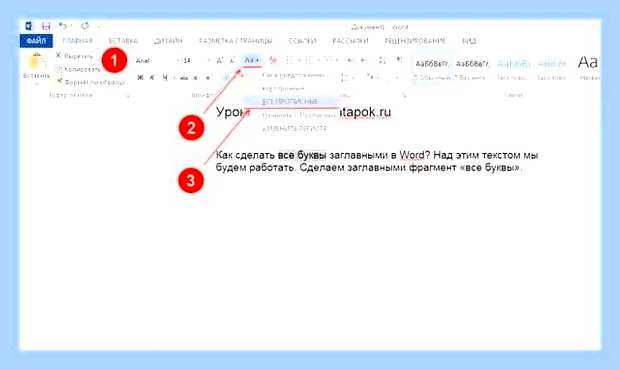The image size is (620, 370).
Task: Apply the large Aa Название style
Action: pos(588,68)
